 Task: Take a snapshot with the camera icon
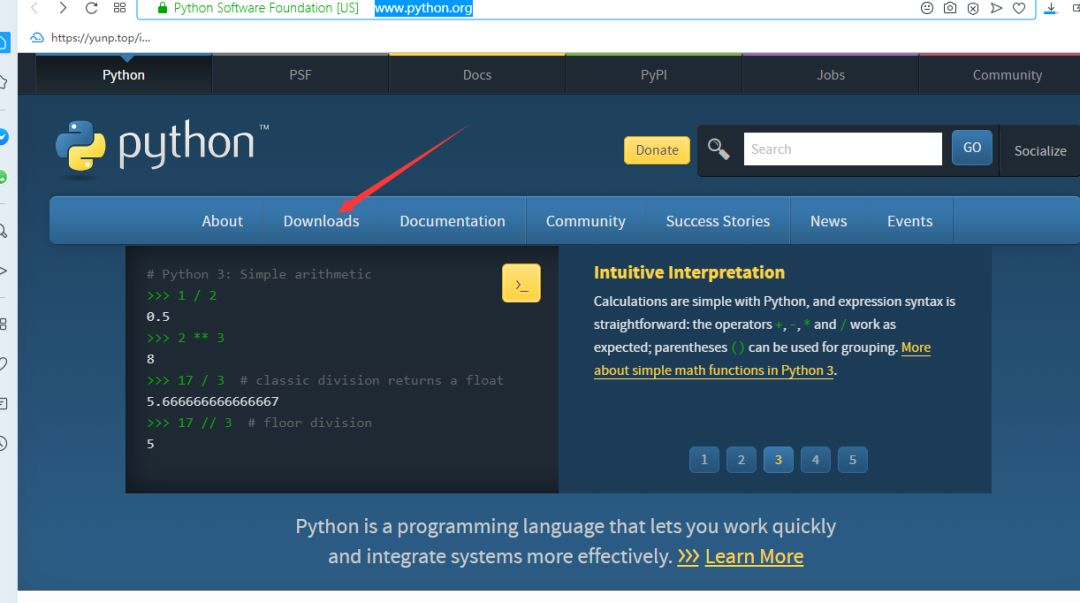(x=950, y=8)
